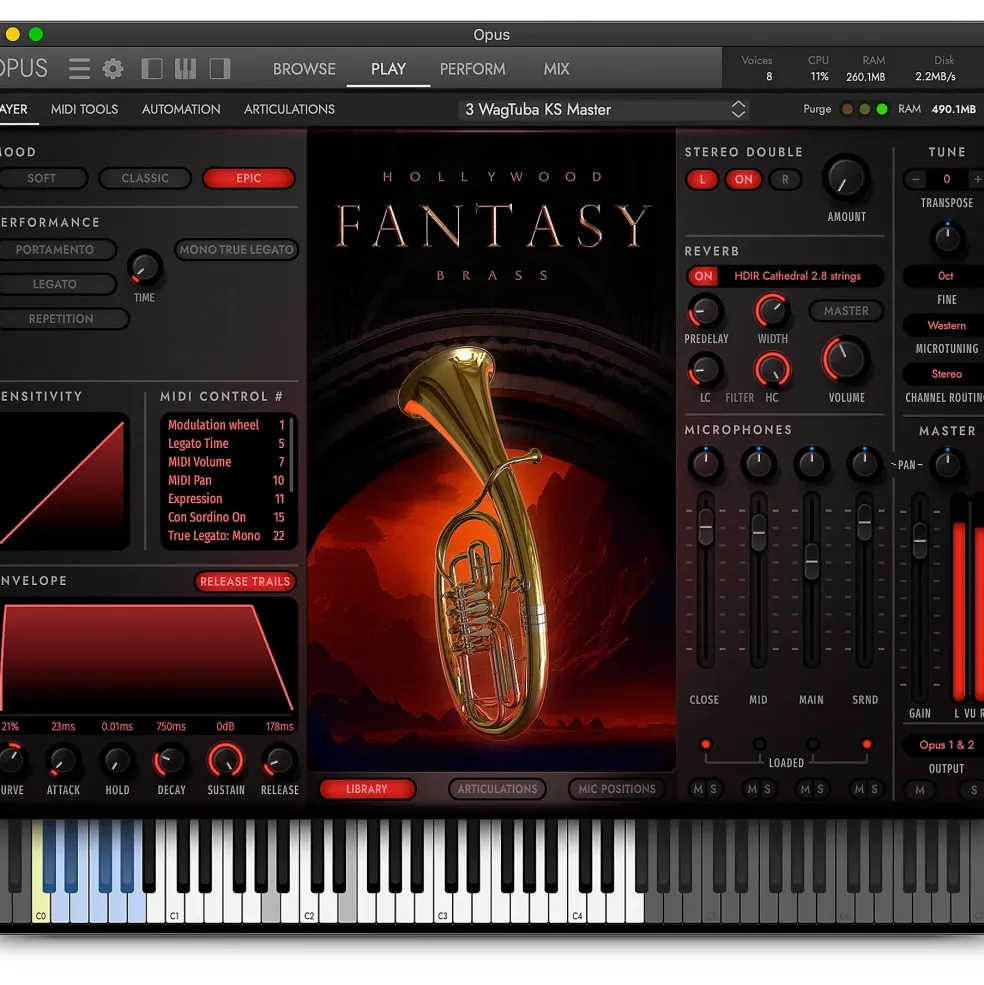Image resolution: width=984 pixels, height=985 pixels.
Task: Open the Western microtuning dropdown
Action: click(x=946, y=325)
